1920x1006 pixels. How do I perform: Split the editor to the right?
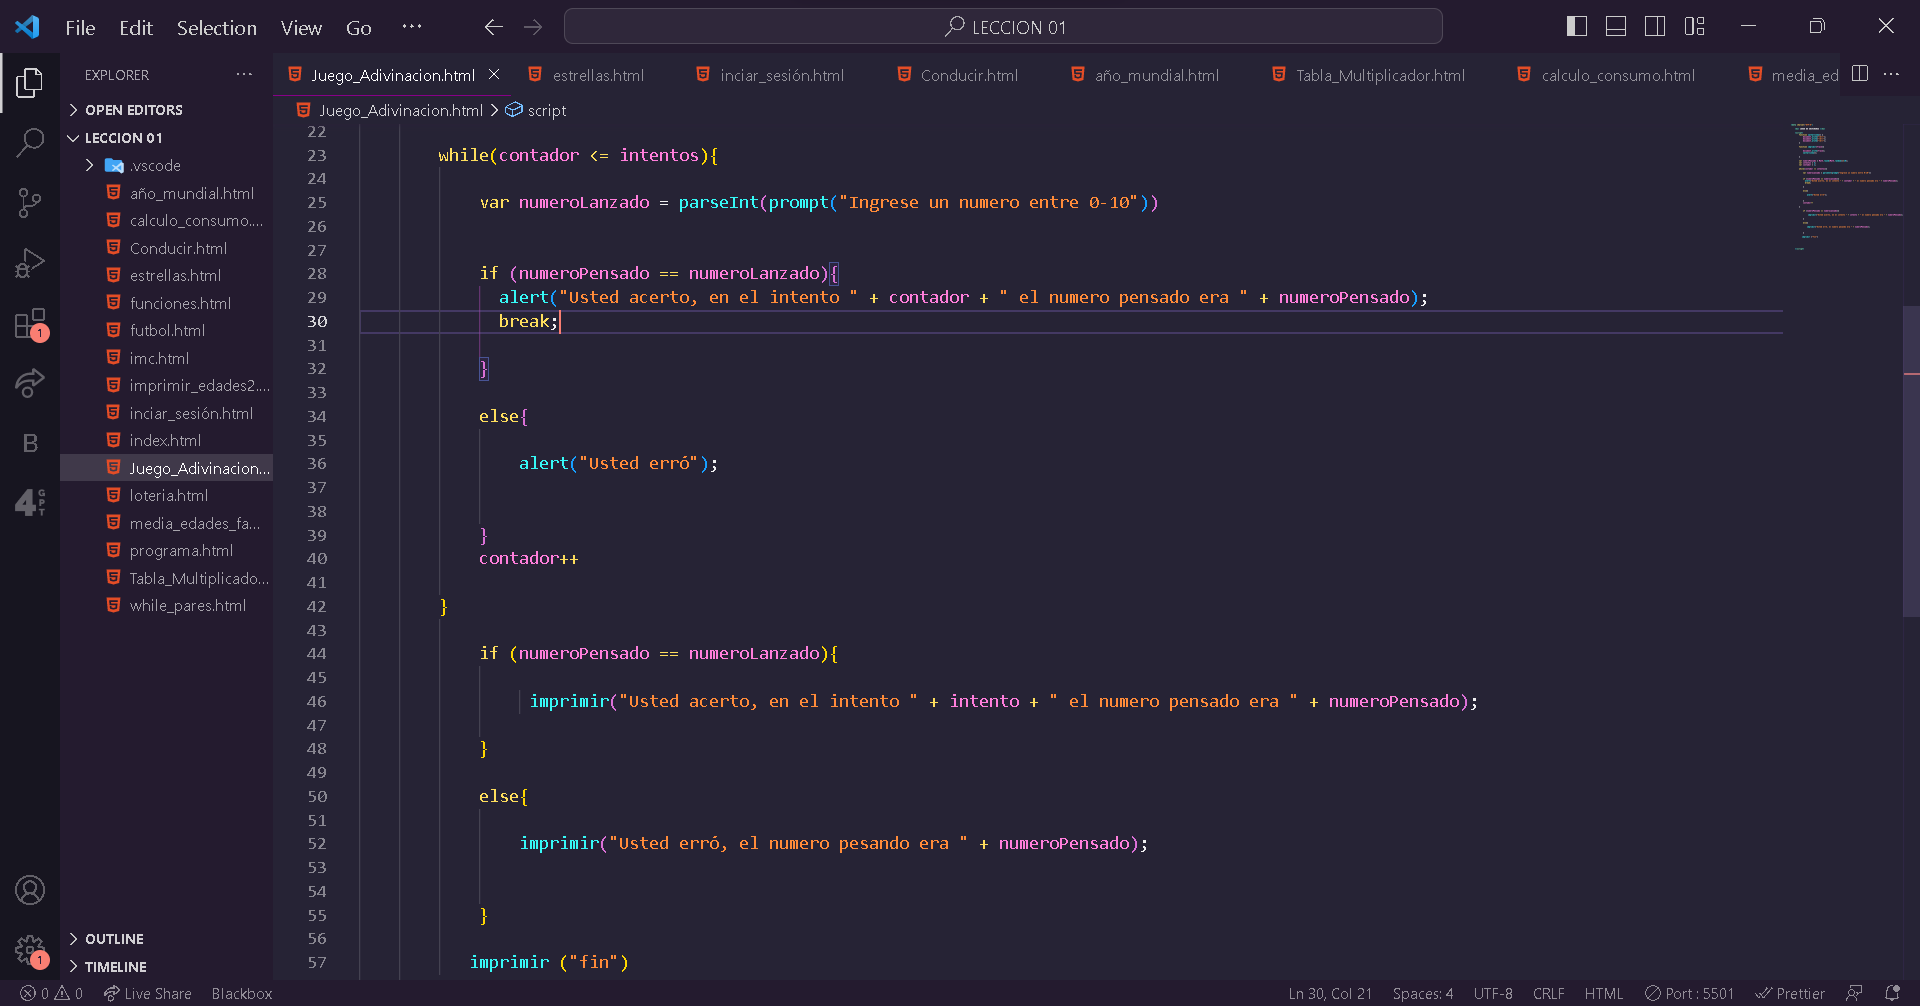(x=1860, y=74)
